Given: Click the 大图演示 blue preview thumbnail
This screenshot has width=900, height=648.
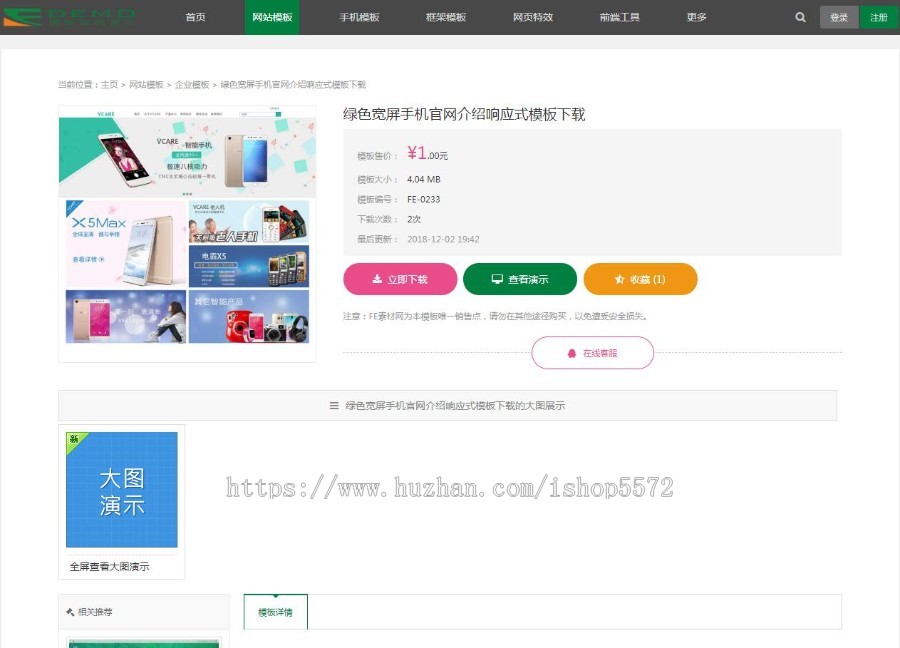Looking at the screenshot, I should (121, 490).
